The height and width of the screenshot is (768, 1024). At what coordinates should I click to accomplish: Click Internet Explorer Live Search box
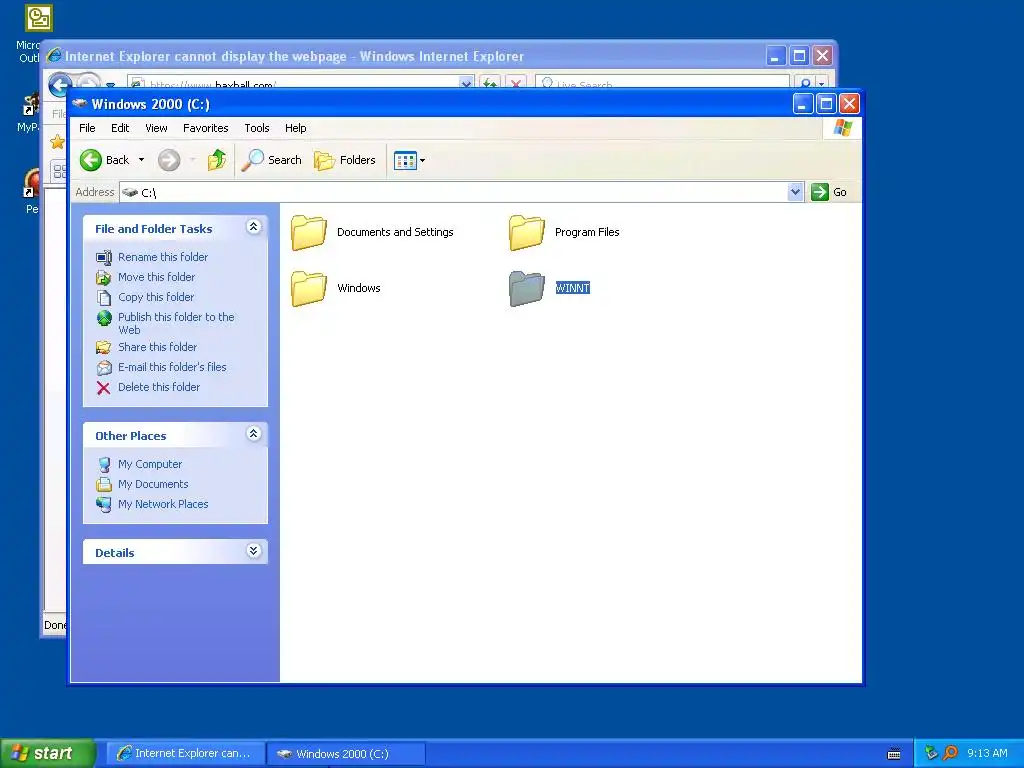(662, 84)
